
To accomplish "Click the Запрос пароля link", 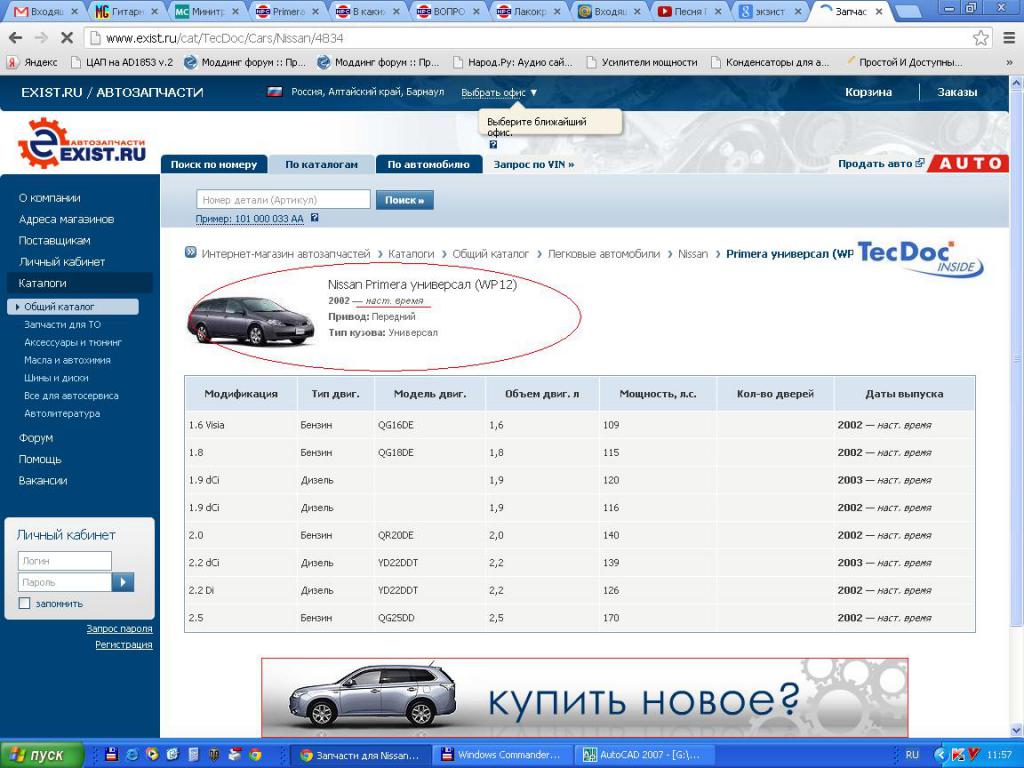I will click(x=119, y=628).
